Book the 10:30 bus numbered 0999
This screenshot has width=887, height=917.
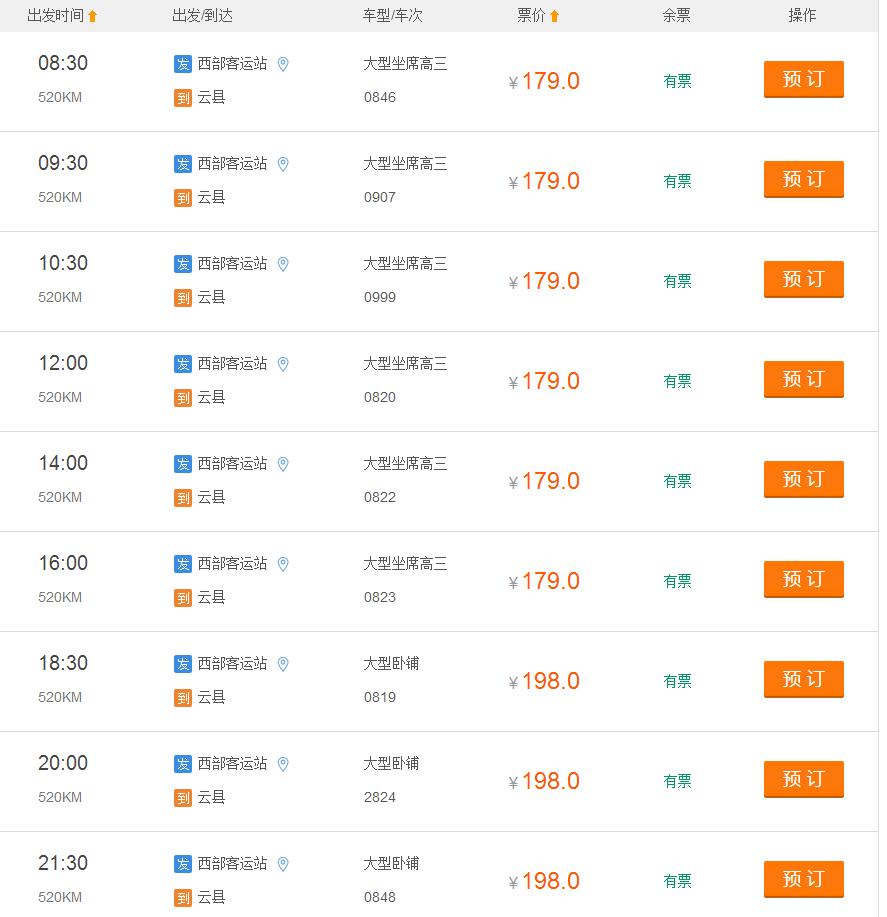click(803, 279)
